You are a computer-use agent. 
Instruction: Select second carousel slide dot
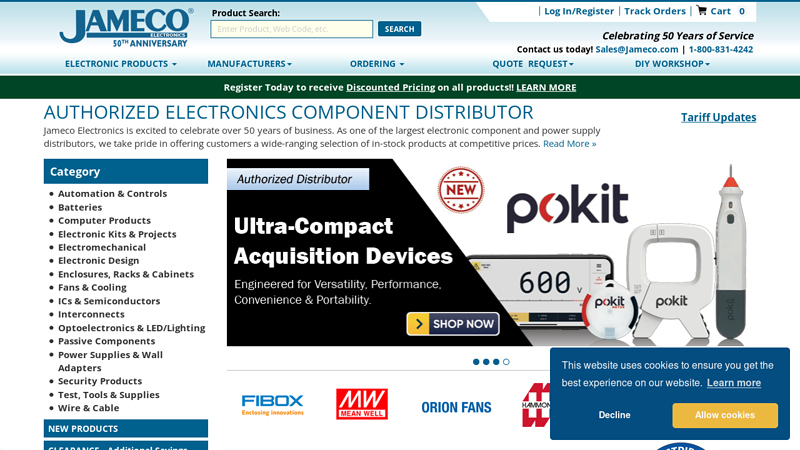pos(486,362)
